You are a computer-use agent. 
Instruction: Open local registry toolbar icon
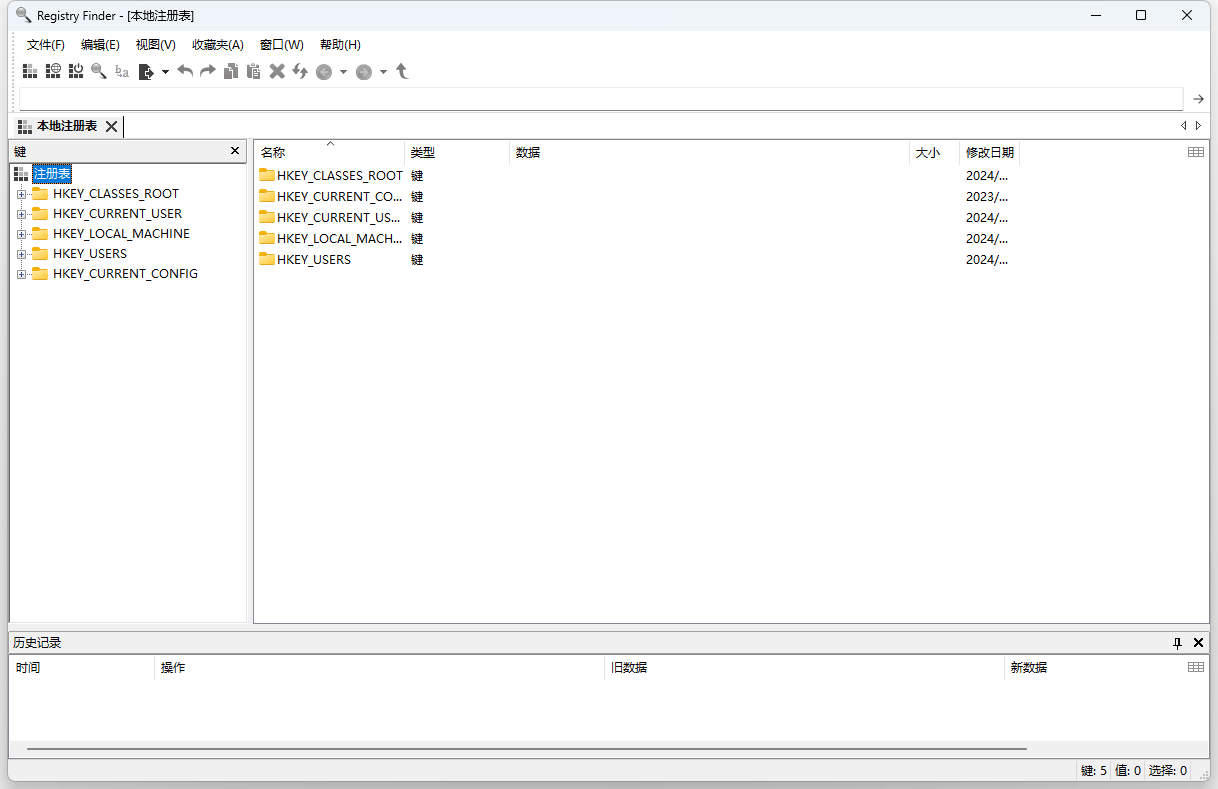click(30, 71)
